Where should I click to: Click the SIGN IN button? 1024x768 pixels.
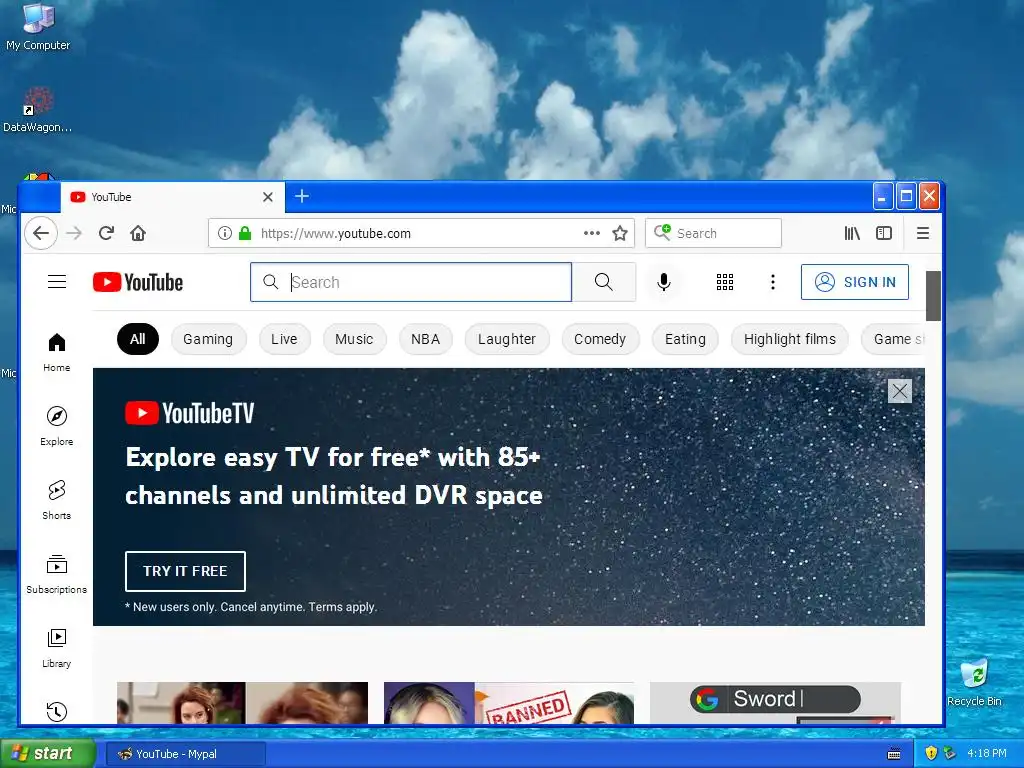pos(855,282)
